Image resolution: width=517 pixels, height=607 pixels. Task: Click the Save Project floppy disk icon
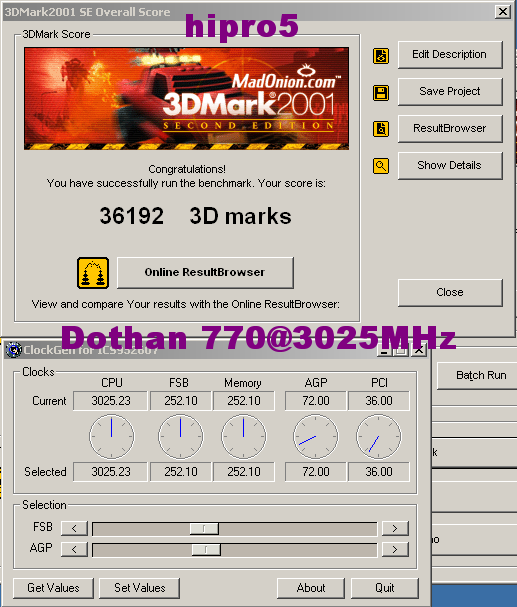tap(381, 93)
